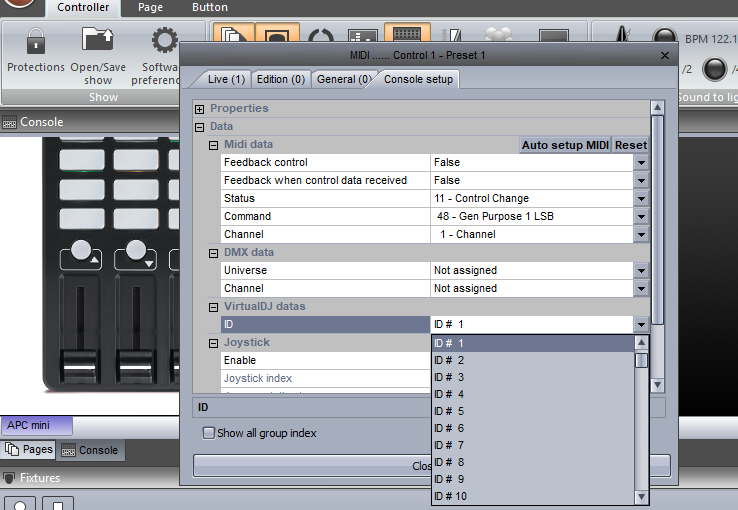This screenshot has width=738, height=510.
Task: Switch to the Edition (0) tab
Action: [x=280, y=79]
